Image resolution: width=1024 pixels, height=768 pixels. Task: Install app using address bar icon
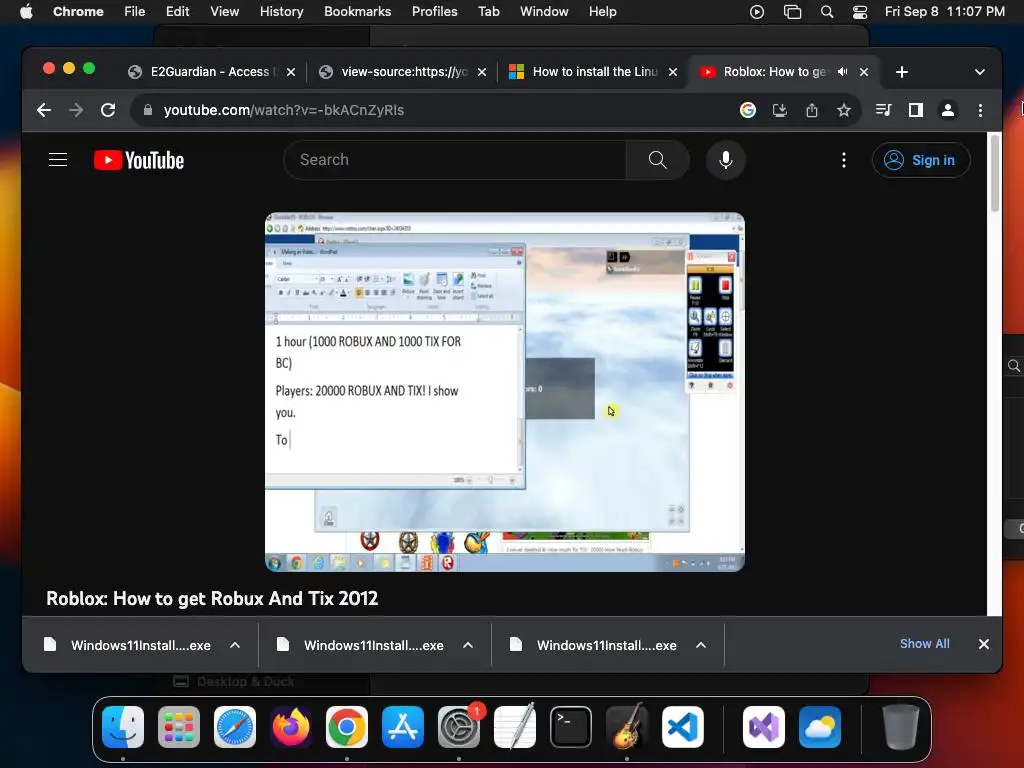point(780,110)
